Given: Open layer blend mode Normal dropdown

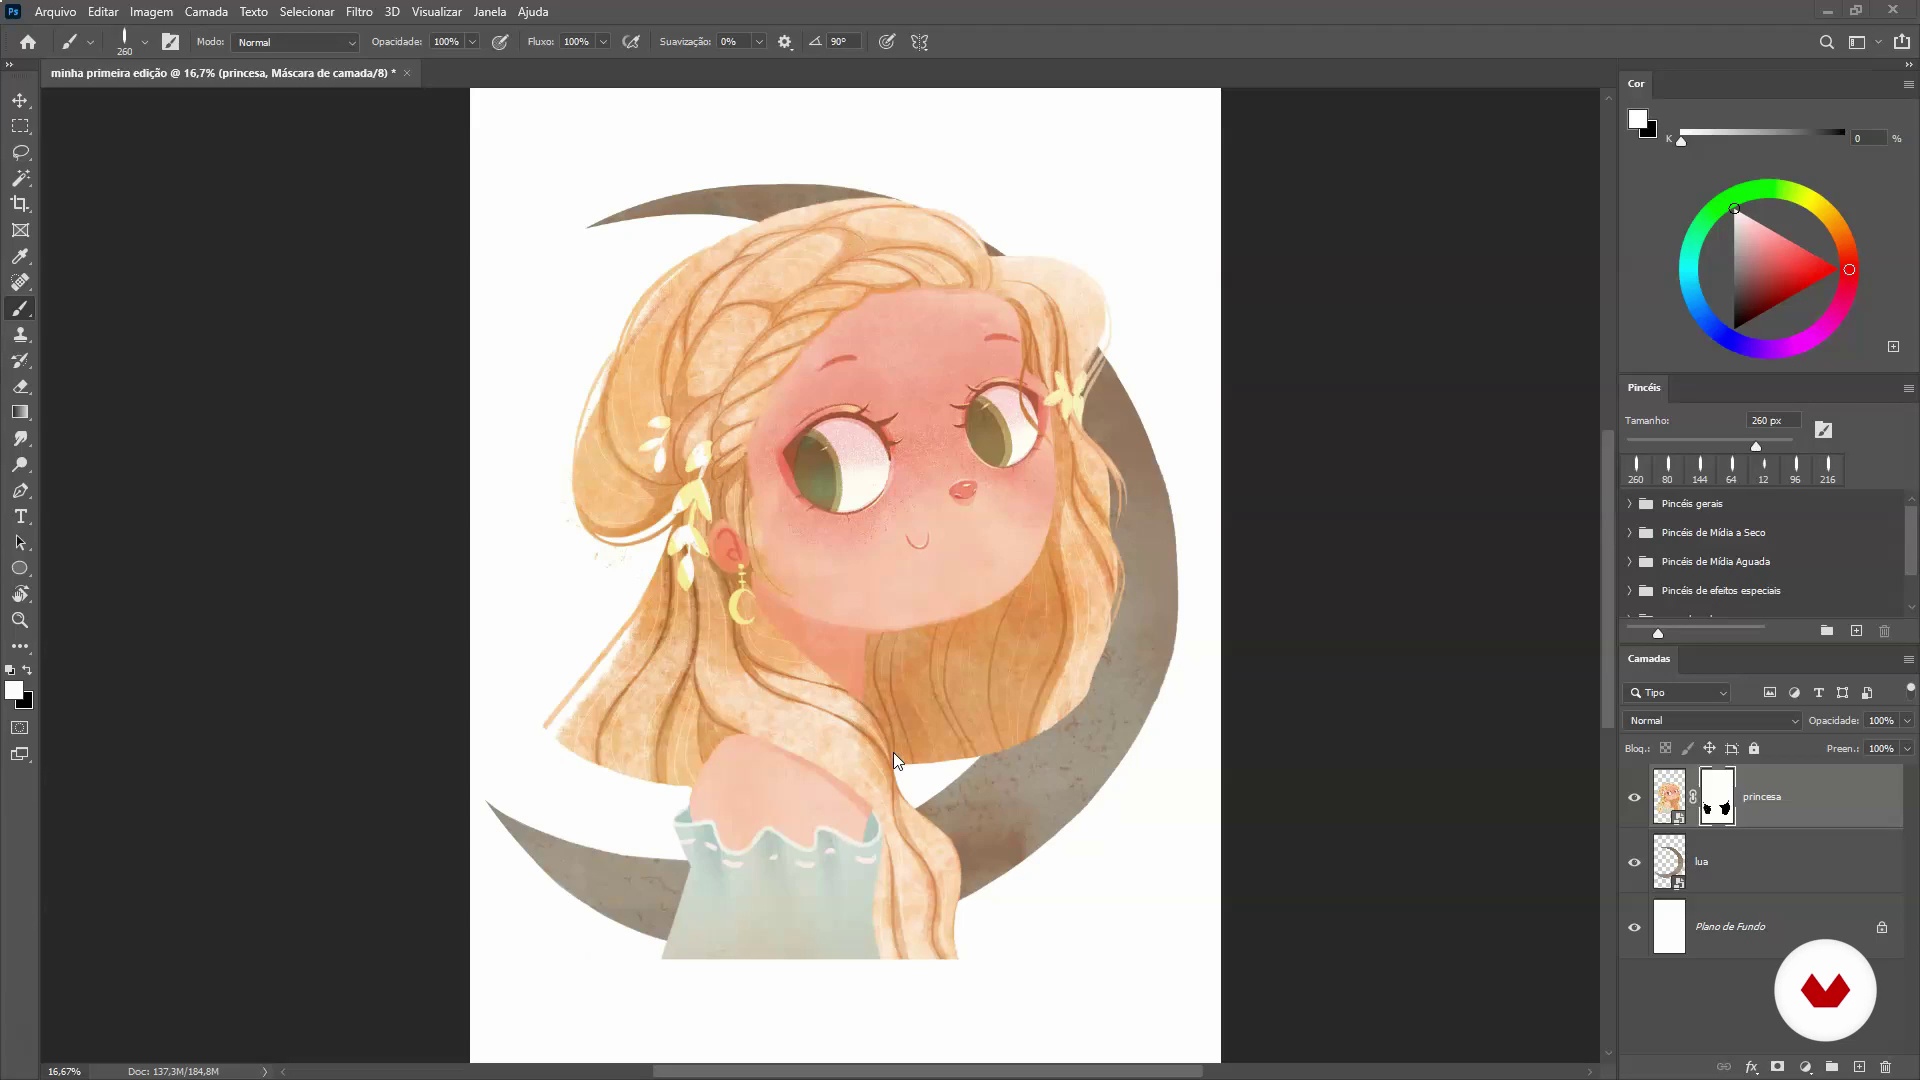Looking at the screenshot, I should coord(1711,721).
